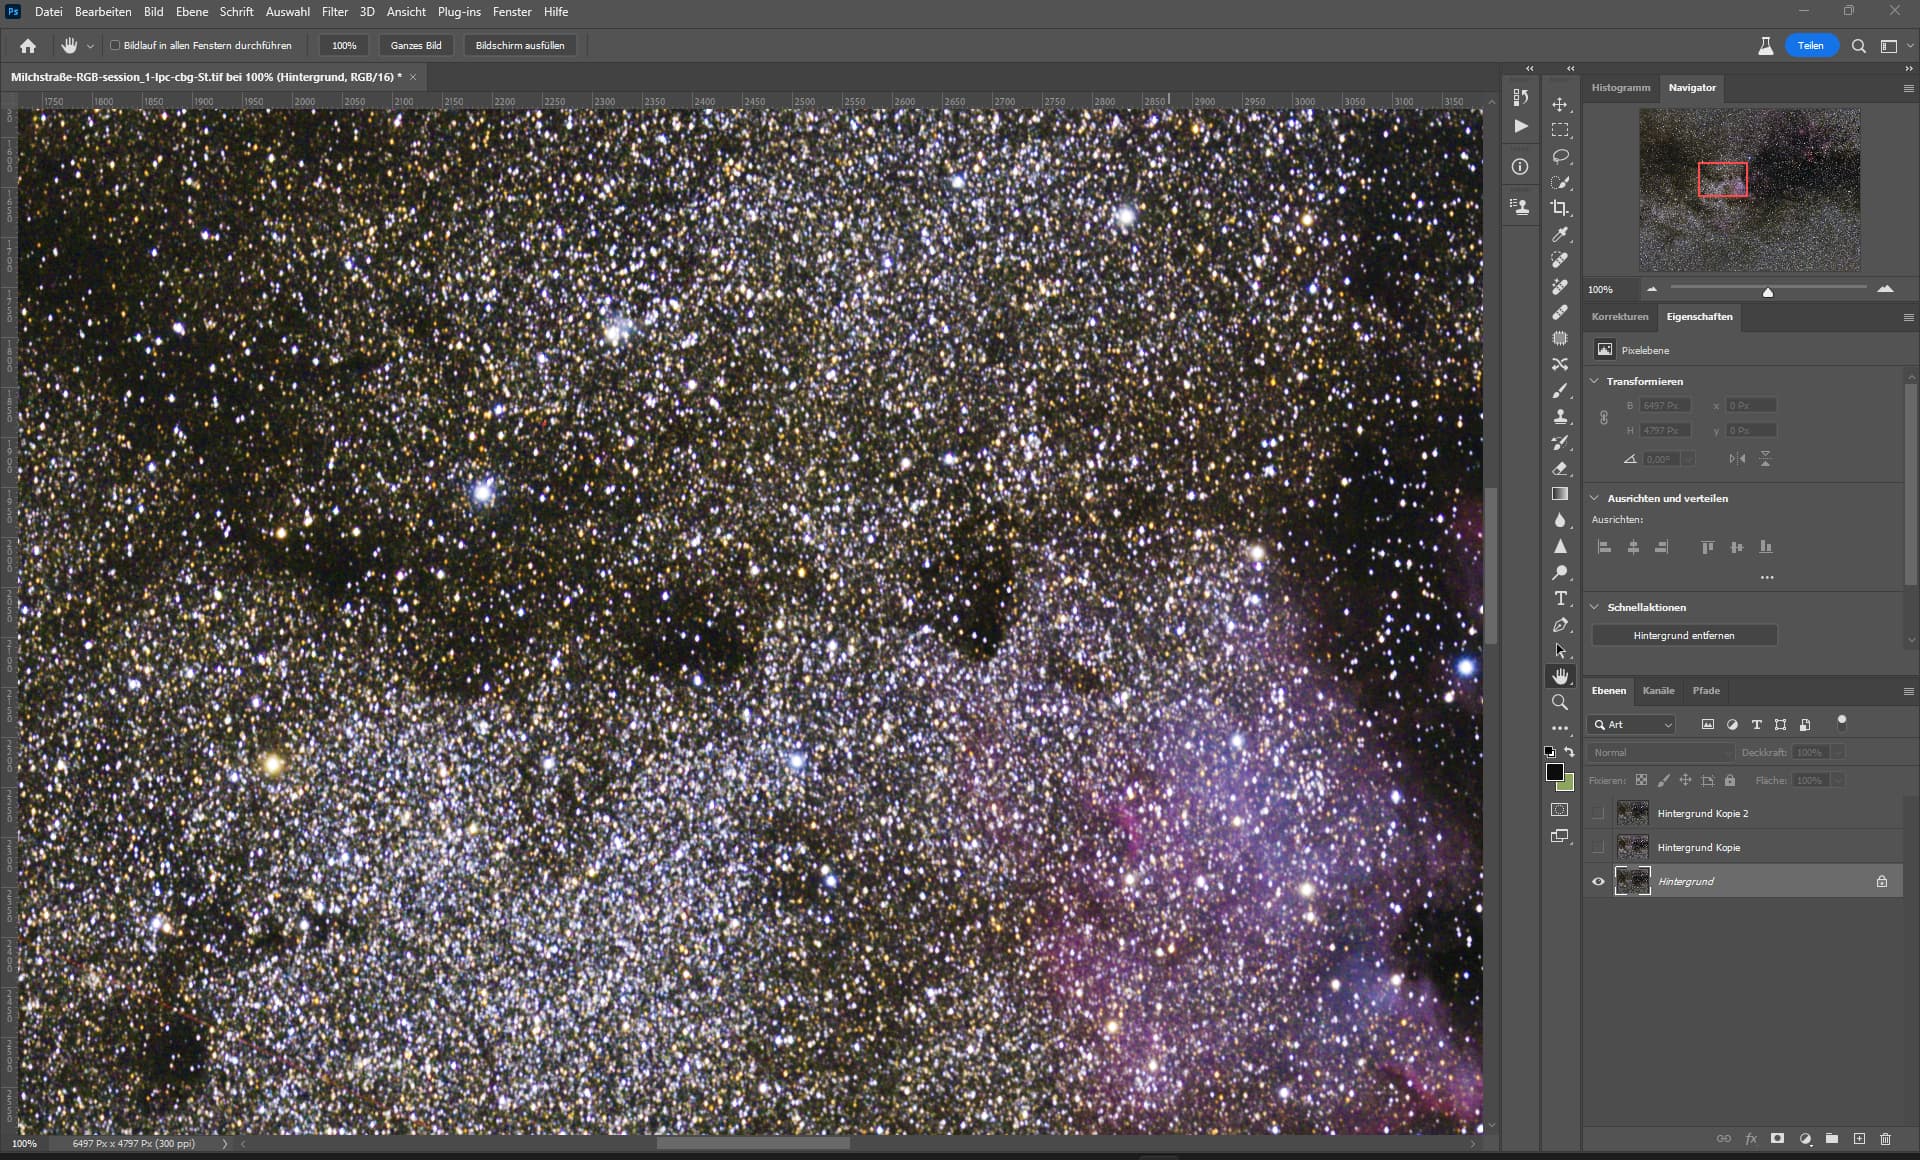Click the Bildschirm ausfüllen button
Viewport: 1920px width, 1160px height.
click(x=519, y=45)
